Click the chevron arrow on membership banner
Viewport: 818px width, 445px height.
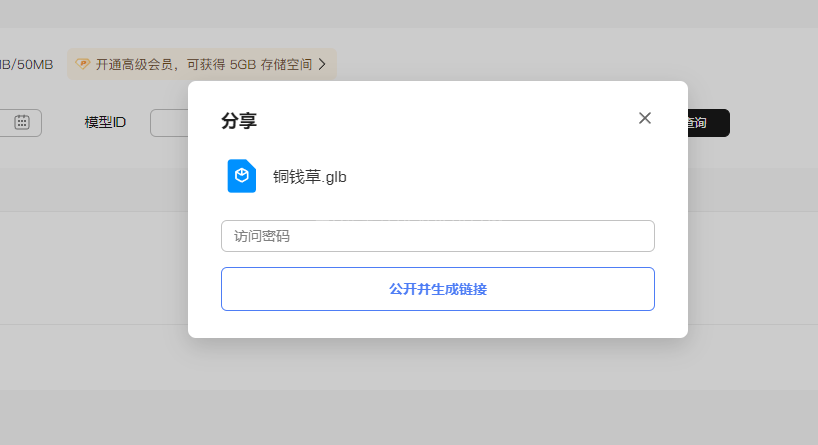322,64
